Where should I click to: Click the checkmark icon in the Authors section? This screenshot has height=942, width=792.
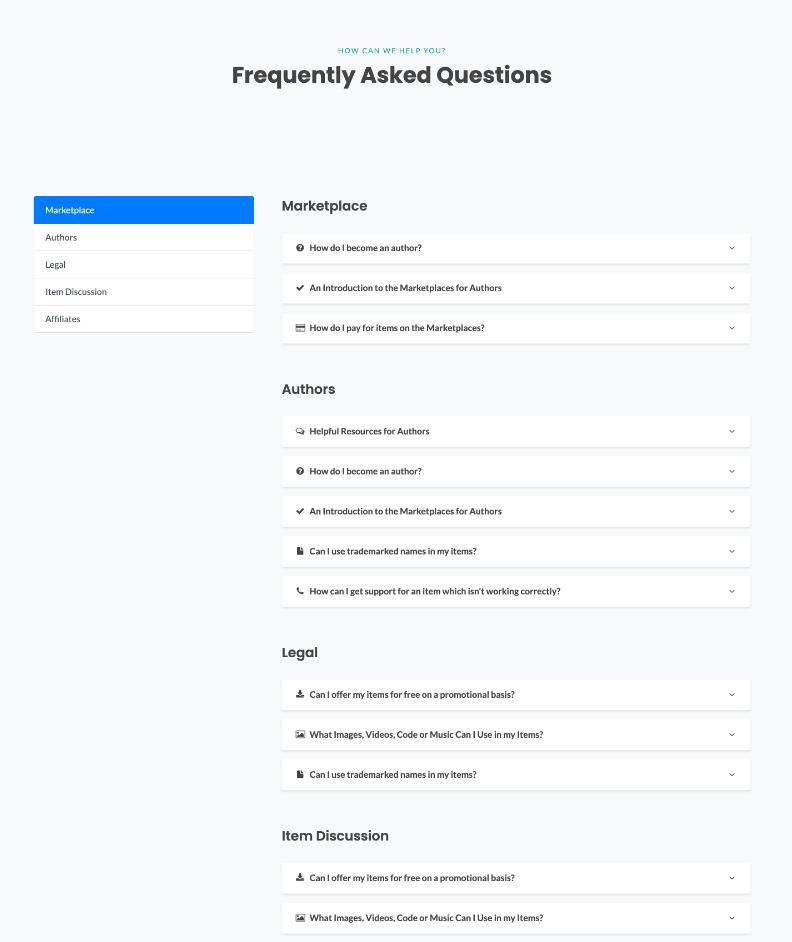coord(300,512)
